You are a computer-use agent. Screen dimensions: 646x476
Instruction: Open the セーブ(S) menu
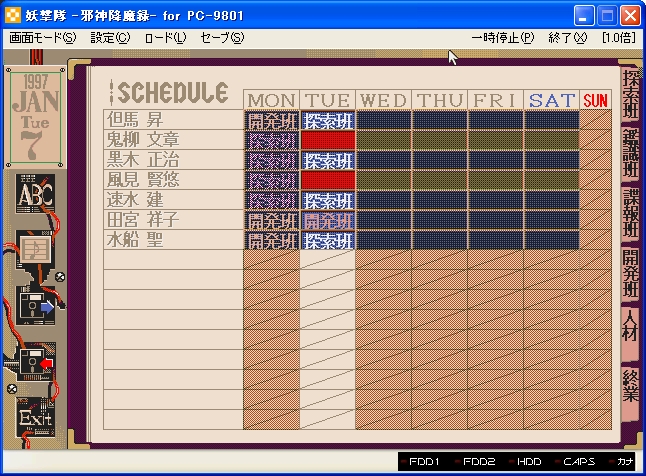coord(222,38)
